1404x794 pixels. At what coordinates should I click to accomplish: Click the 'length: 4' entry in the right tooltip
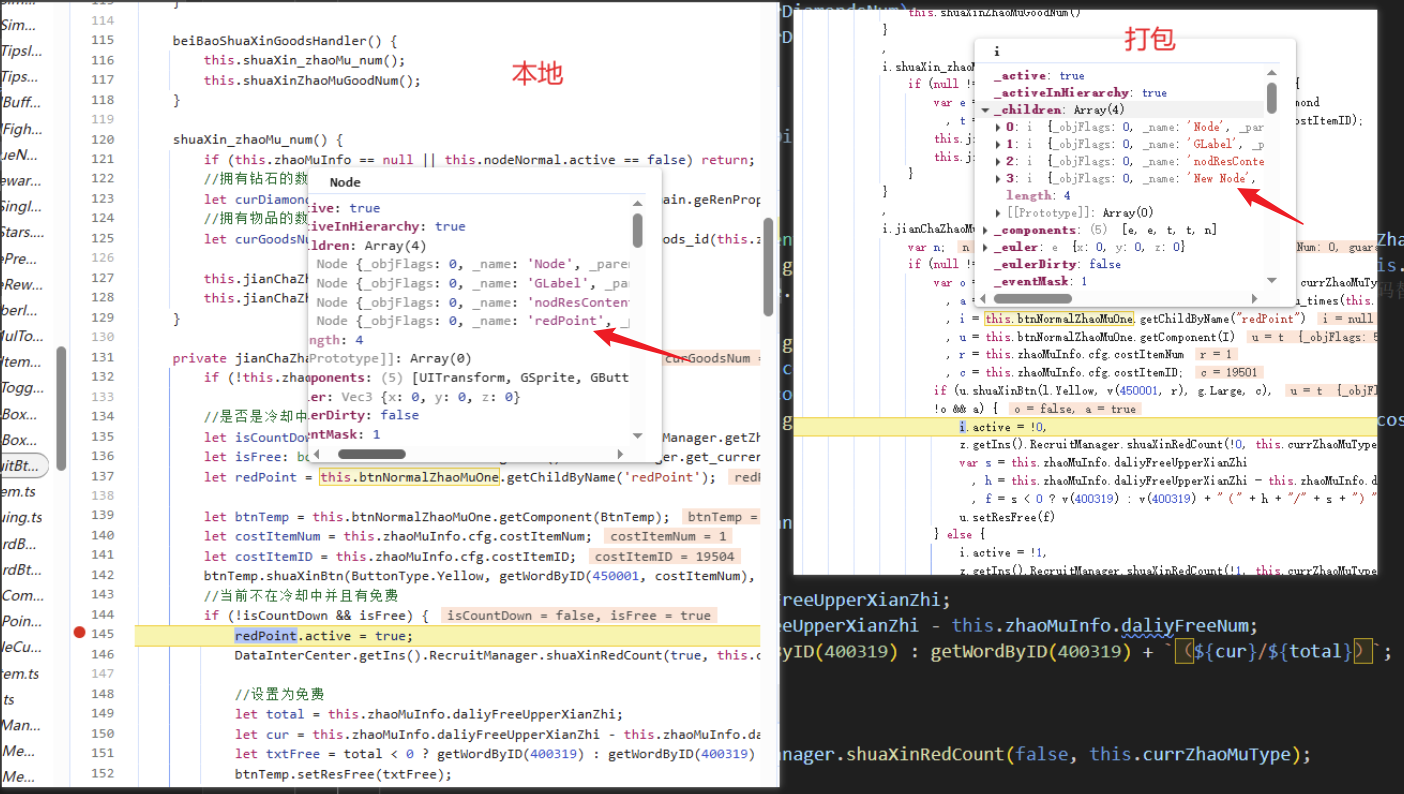(x=1036, y=196)
